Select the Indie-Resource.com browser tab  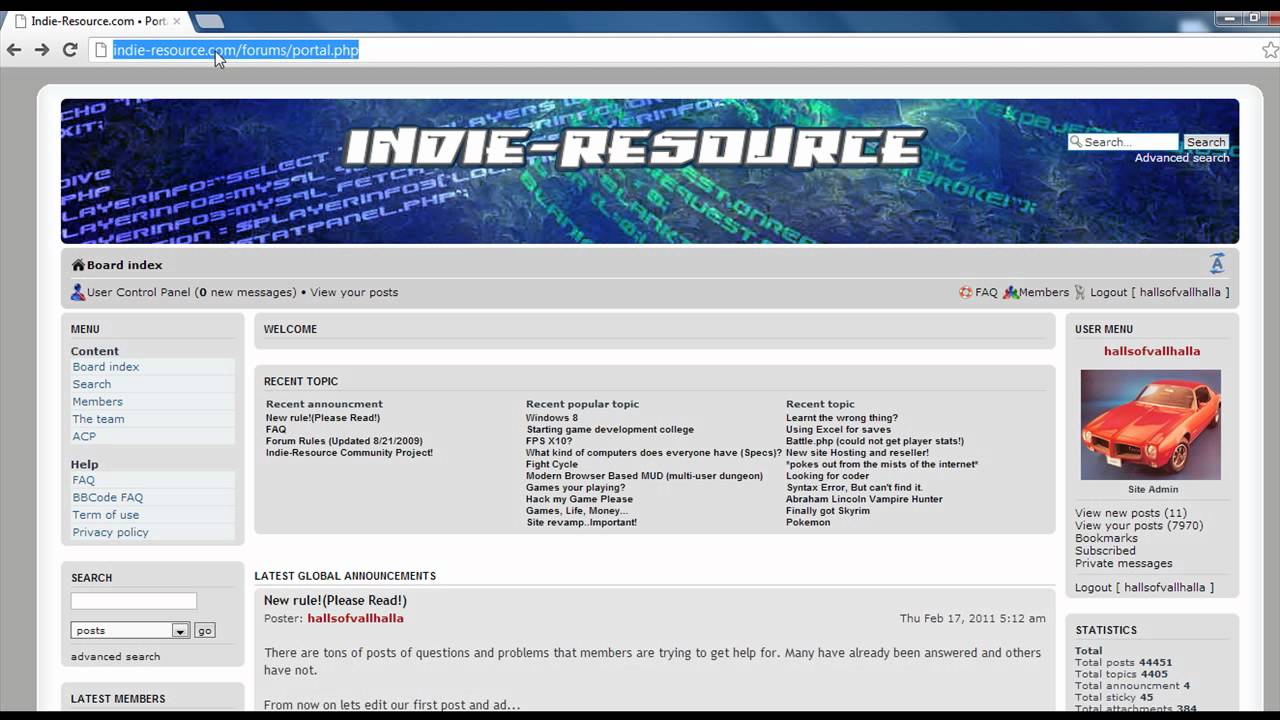[98, 21]
